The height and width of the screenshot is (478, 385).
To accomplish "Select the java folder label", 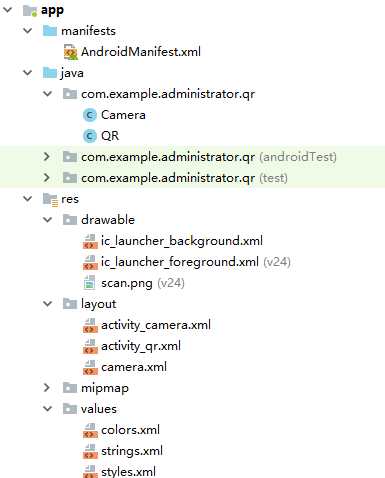I will click(x=72, y=73).
